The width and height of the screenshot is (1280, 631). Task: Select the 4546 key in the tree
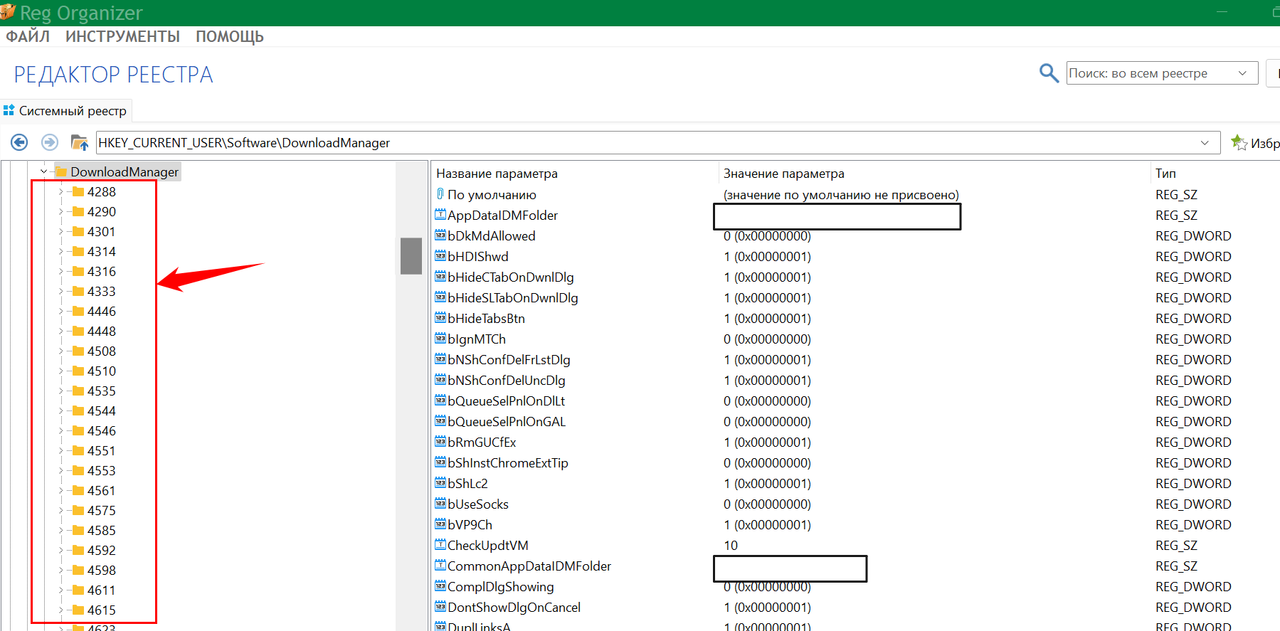101,431
